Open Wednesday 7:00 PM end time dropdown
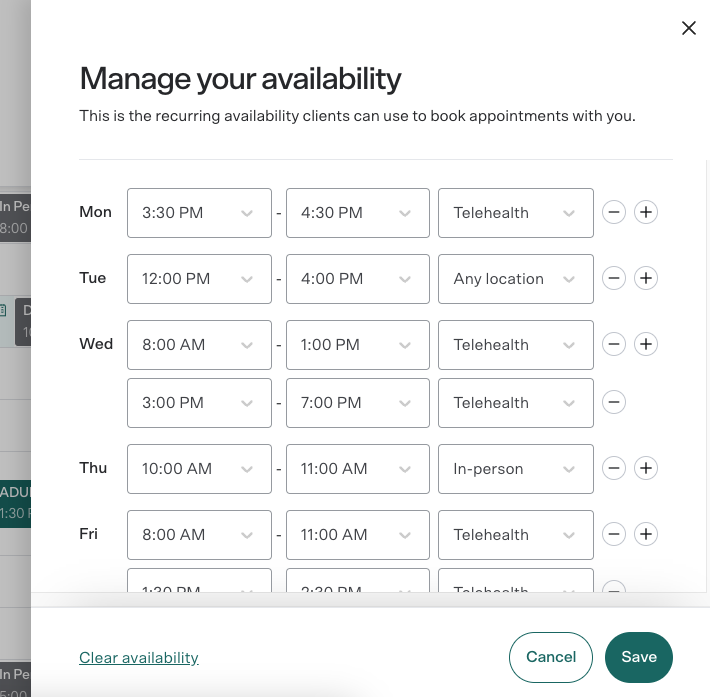This screenshot has width=710, height=697. click(x=357, y=403)
